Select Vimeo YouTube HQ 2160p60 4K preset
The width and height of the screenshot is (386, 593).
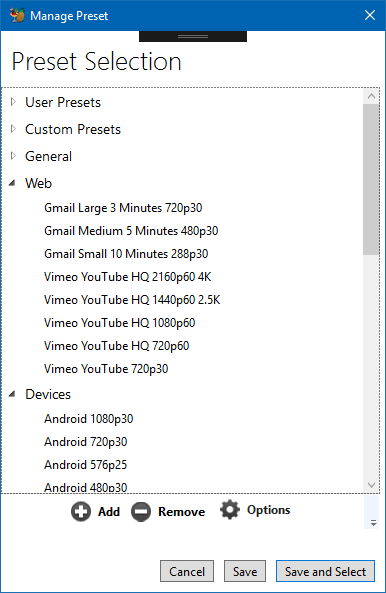128,277
